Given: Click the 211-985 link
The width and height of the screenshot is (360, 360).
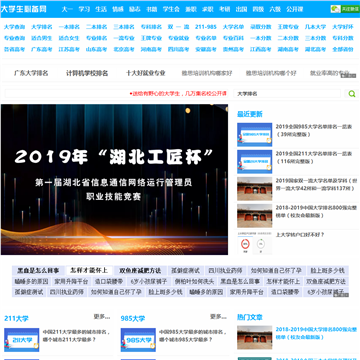Looking at the screenshot, I should (206, 27).
